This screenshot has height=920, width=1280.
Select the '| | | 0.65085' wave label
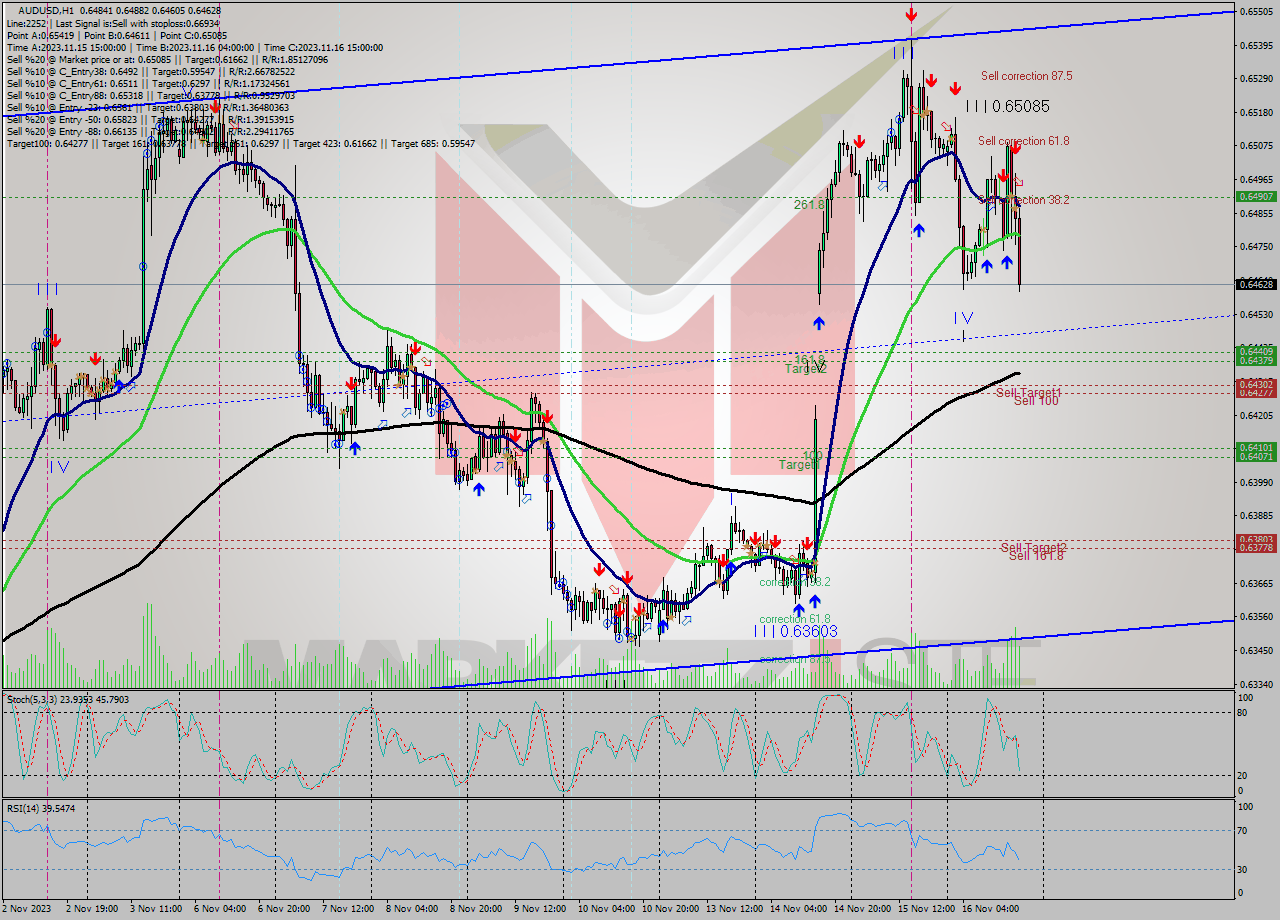[1007, 105]
